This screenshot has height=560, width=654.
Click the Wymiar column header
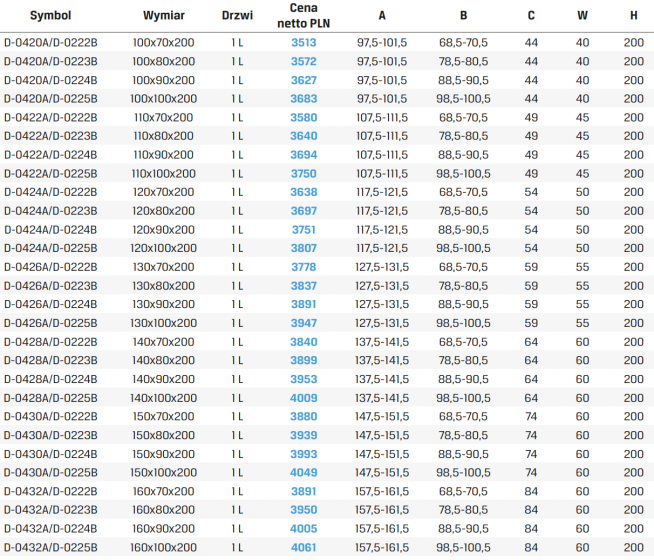click(x=164, y=15)
